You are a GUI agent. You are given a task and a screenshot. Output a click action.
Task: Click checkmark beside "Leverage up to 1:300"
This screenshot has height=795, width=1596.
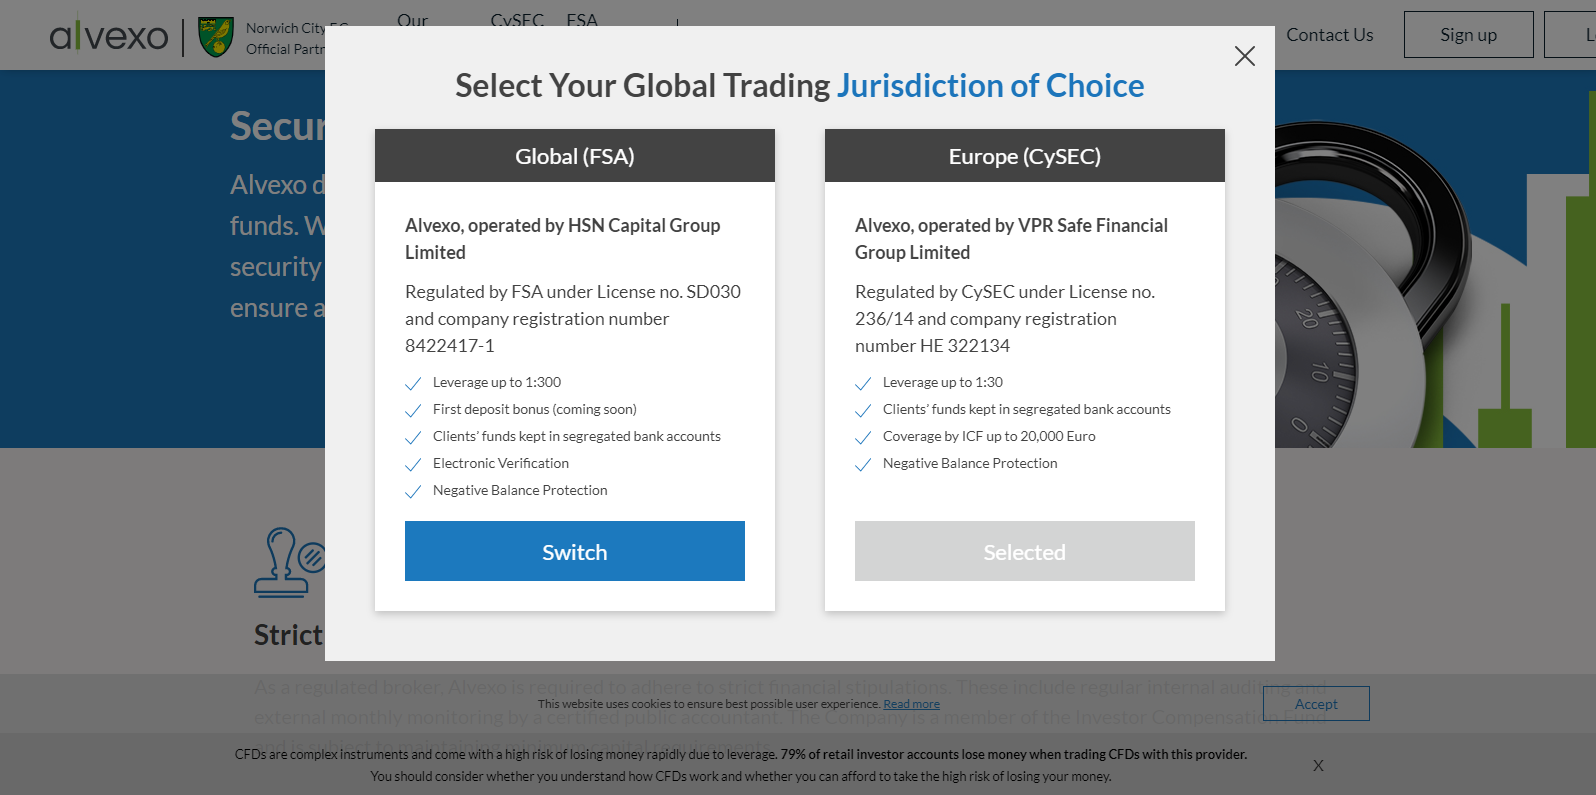(x=413, y=383)
